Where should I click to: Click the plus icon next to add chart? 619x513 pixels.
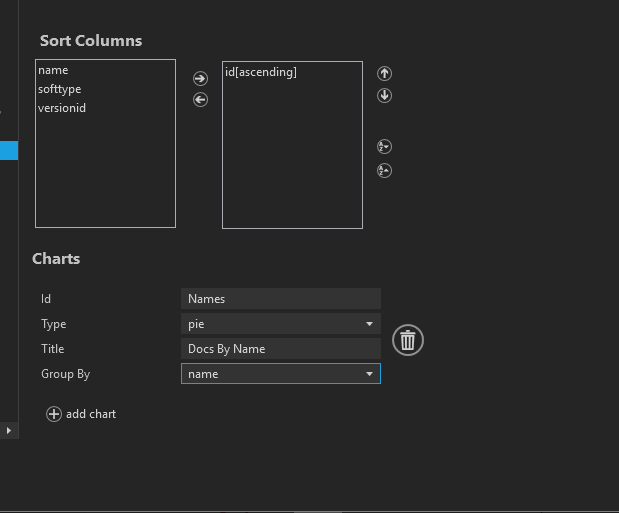pyautogui.click(x=54, y=414)
